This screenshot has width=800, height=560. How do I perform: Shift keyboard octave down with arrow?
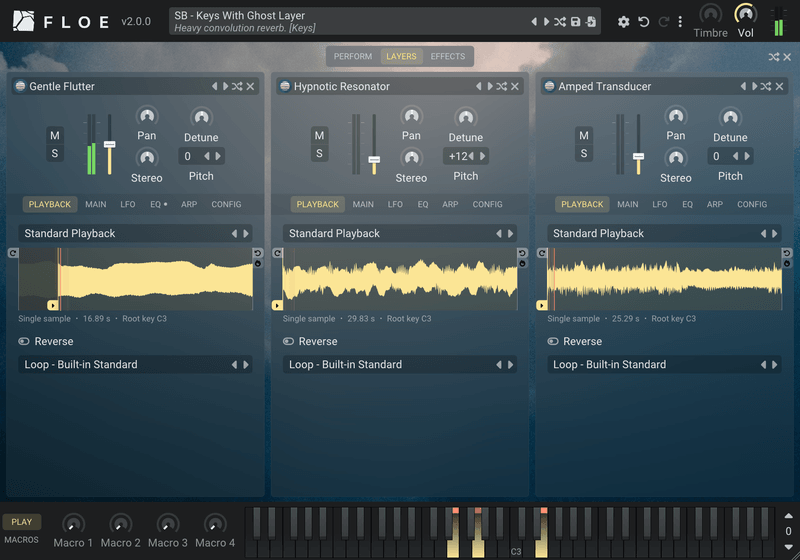(x=788, y=547)
